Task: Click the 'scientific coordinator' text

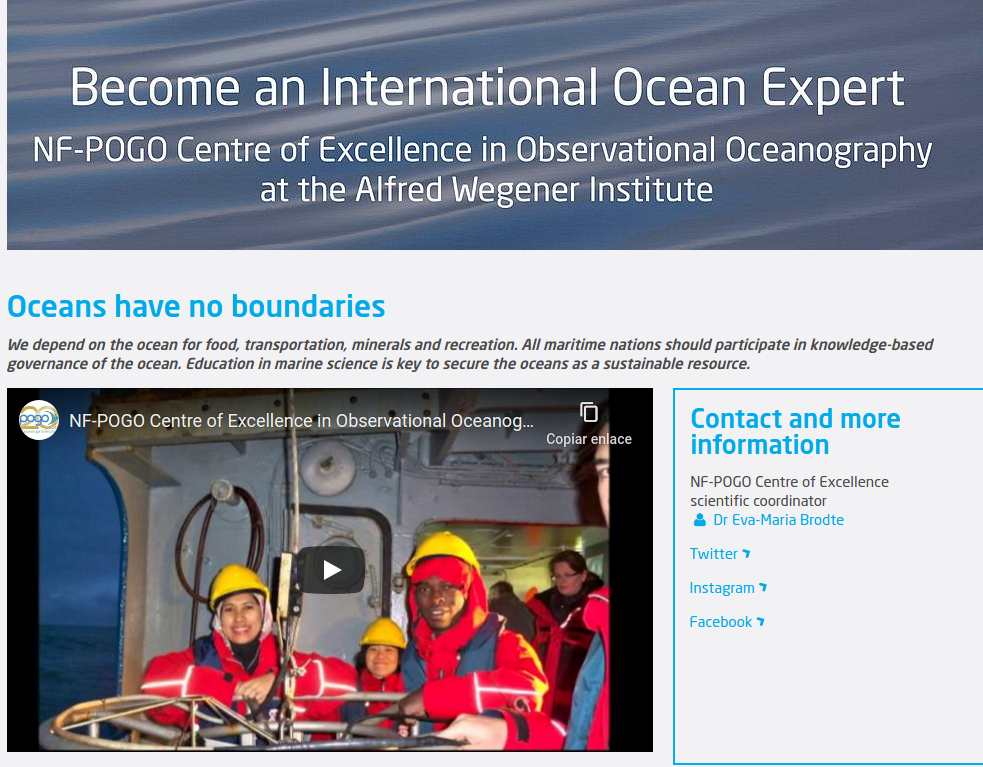Action: [758, 501]
